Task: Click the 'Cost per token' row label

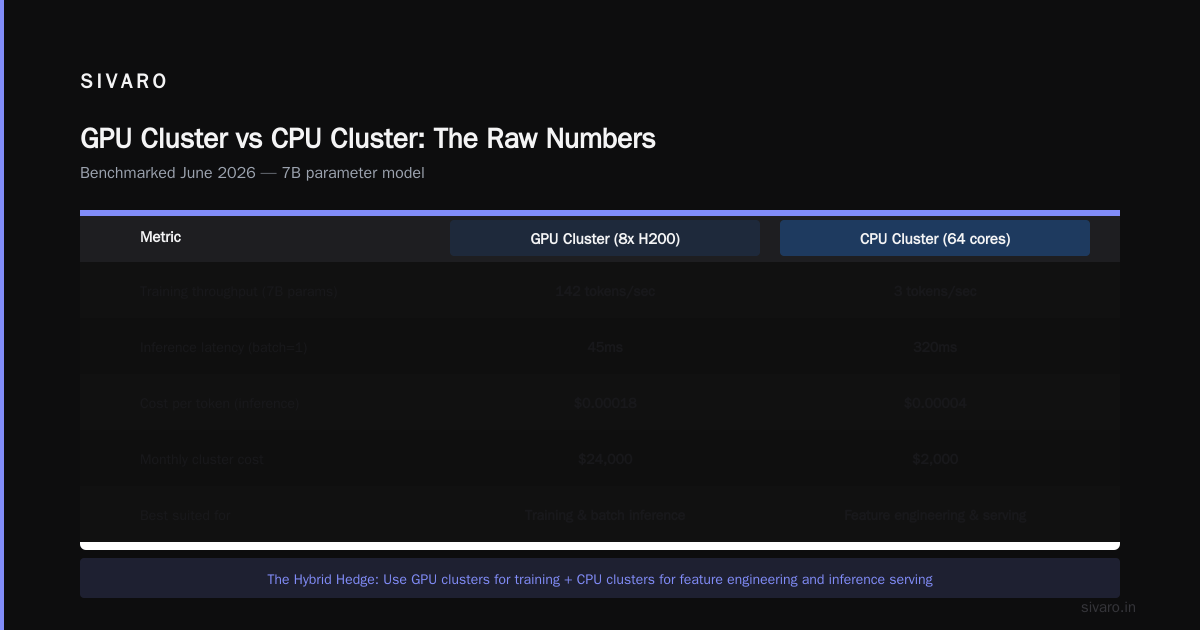Action: [x=221, y=403]
